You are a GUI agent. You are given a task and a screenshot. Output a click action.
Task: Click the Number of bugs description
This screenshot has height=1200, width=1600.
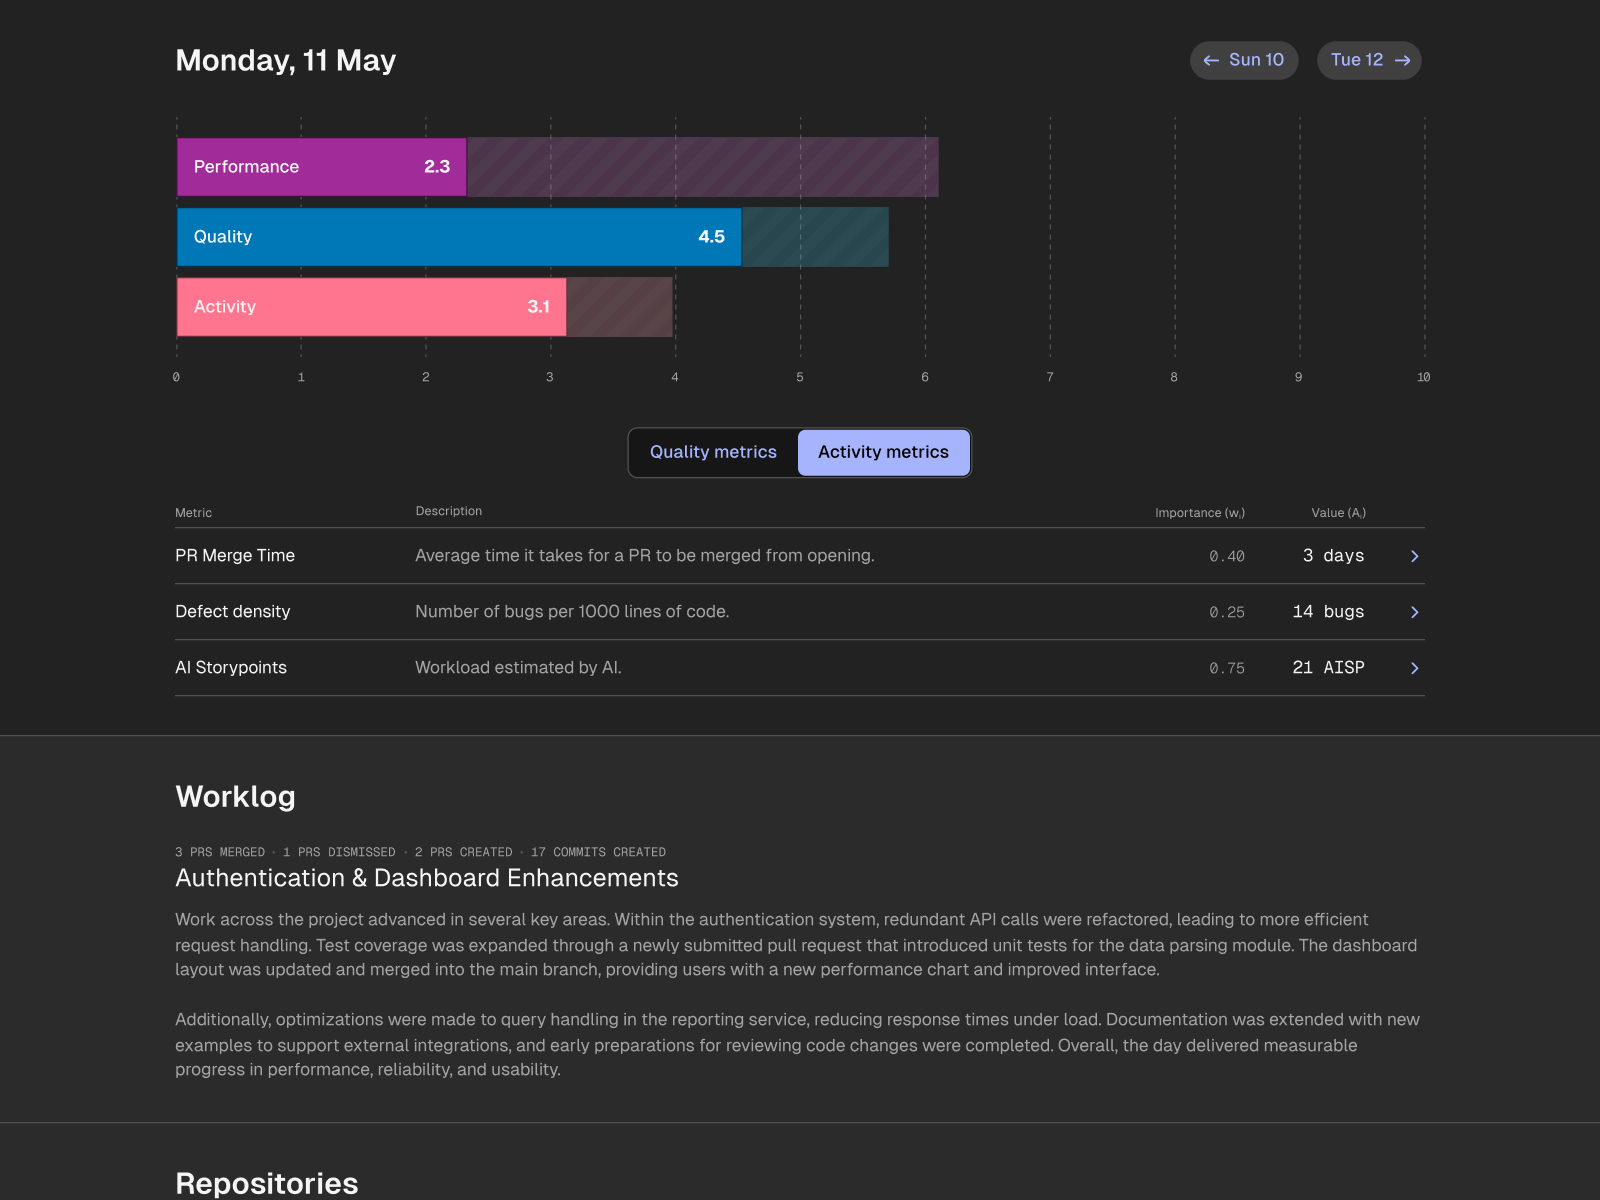572,611
